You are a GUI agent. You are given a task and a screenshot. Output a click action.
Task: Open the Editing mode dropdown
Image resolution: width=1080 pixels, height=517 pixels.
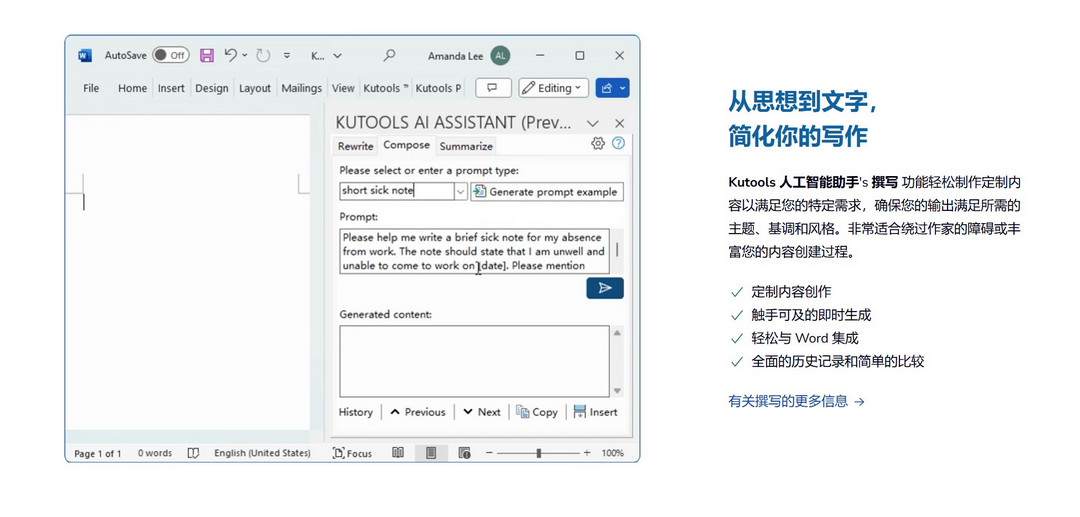(x=551, y=88)
